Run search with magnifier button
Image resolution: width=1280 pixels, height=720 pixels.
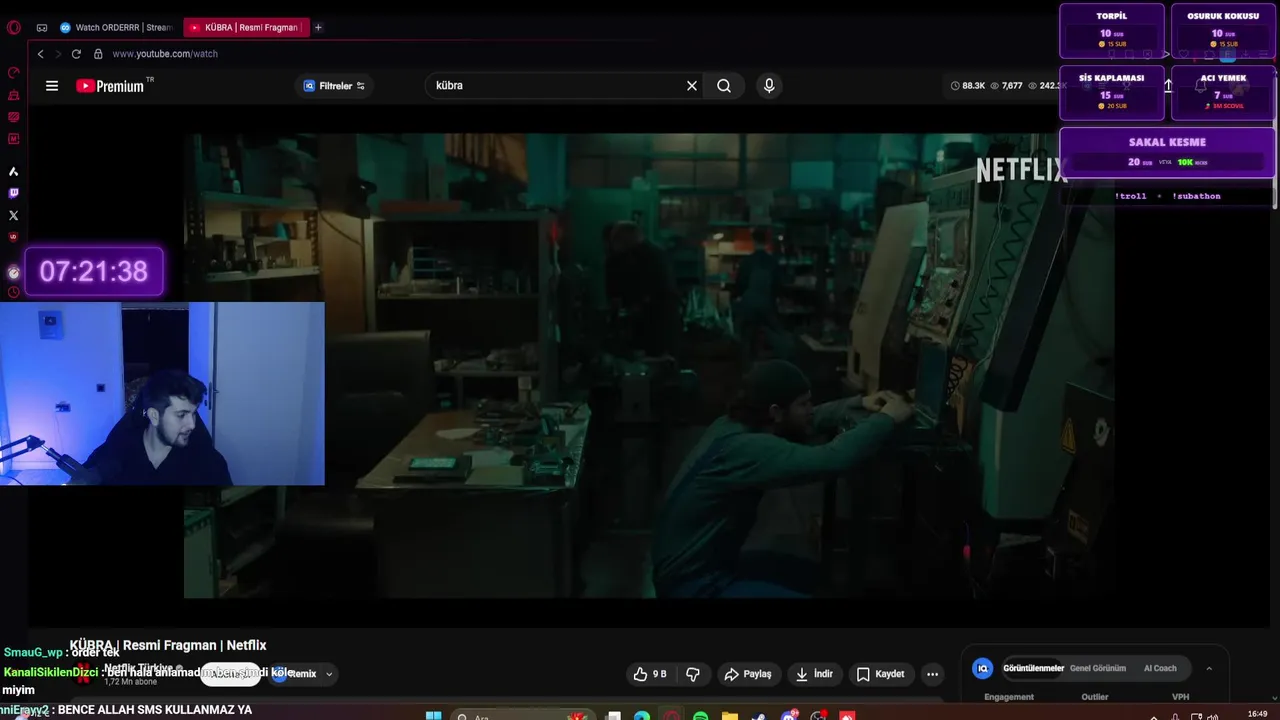(724, 86)
